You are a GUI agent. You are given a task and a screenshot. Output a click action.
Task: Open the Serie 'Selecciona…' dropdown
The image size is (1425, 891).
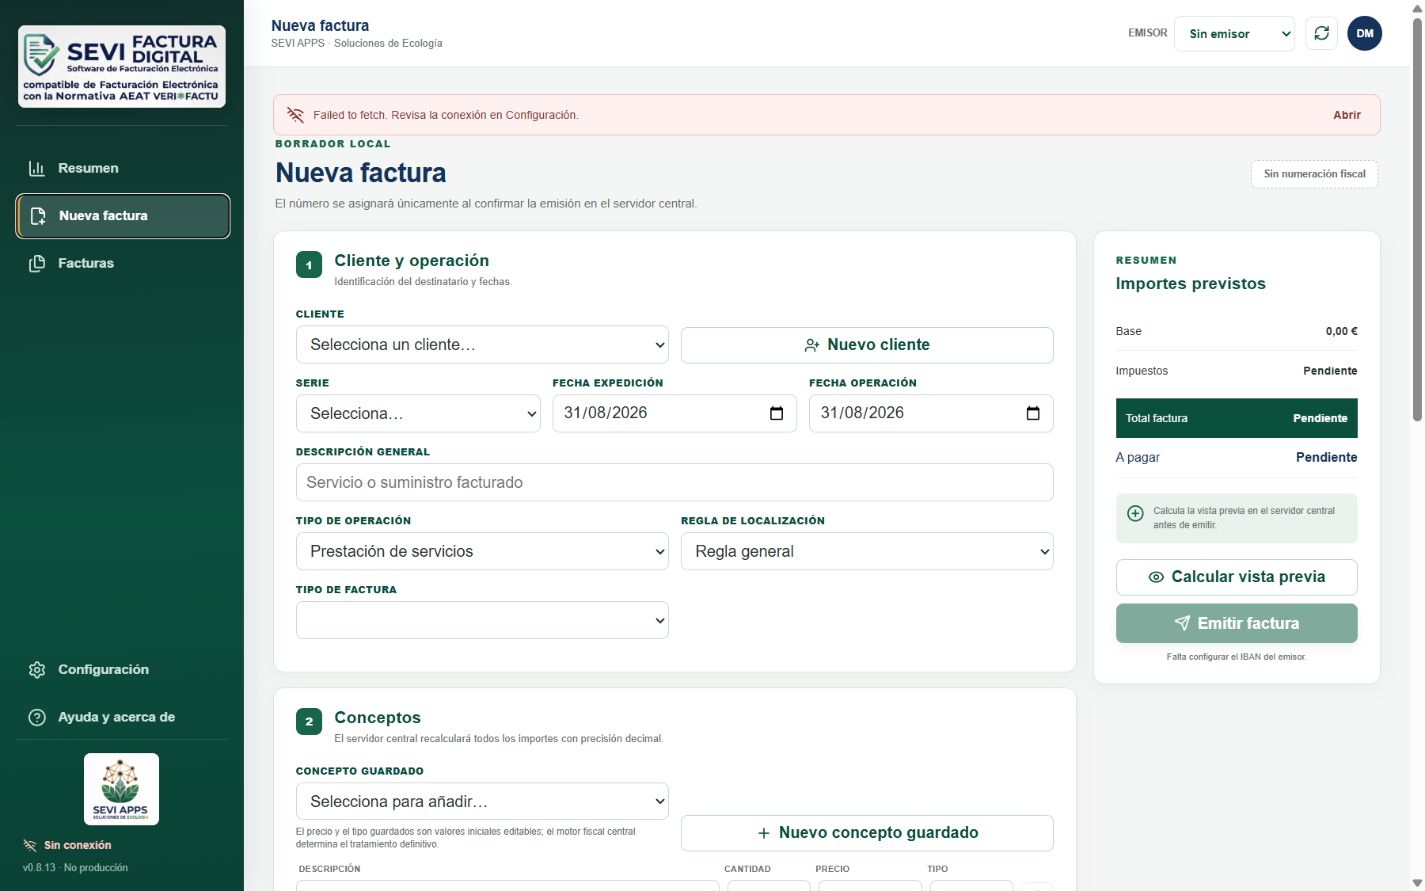pyautogui.click(x=418, y=413)
